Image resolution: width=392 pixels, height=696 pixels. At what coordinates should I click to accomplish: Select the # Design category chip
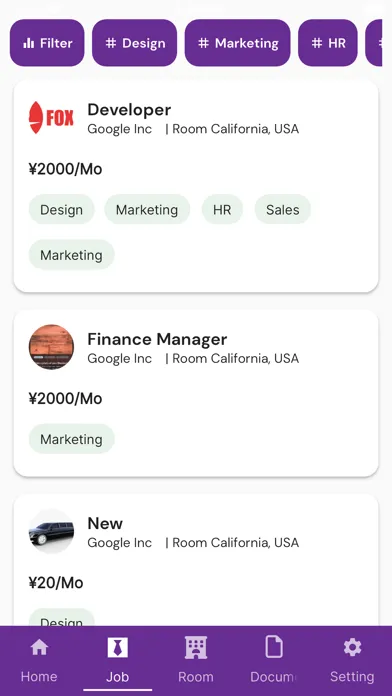coord(135,43)
